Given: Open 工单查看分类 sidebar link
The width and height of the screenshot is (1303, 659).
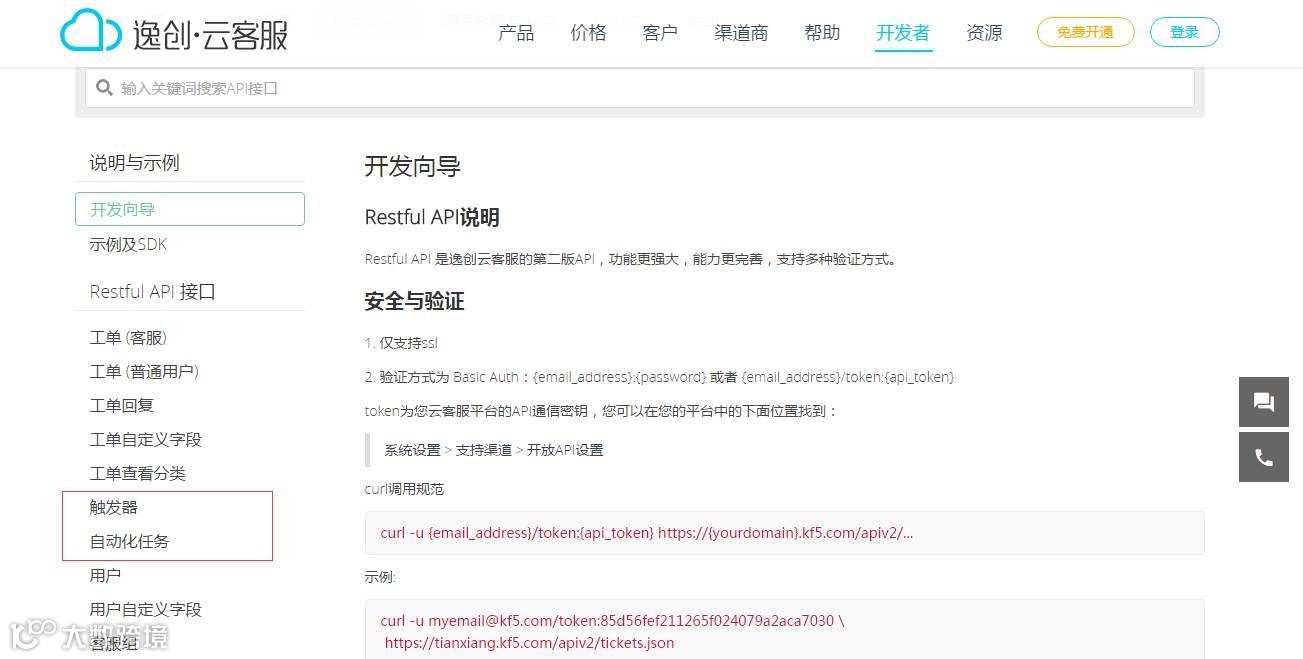Looking at the screenshot, I should click(138, 474).
